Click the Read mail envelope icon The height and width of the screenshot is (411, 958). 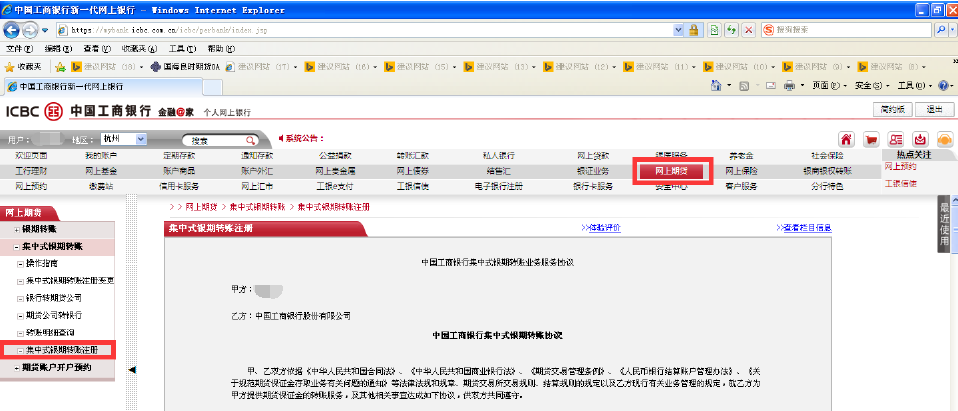click(770, 86)
